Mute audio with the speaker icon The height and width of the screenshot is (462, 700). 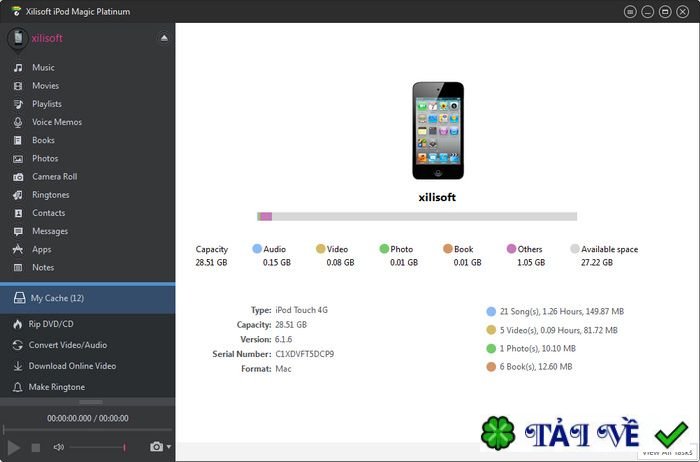point(59,447)
